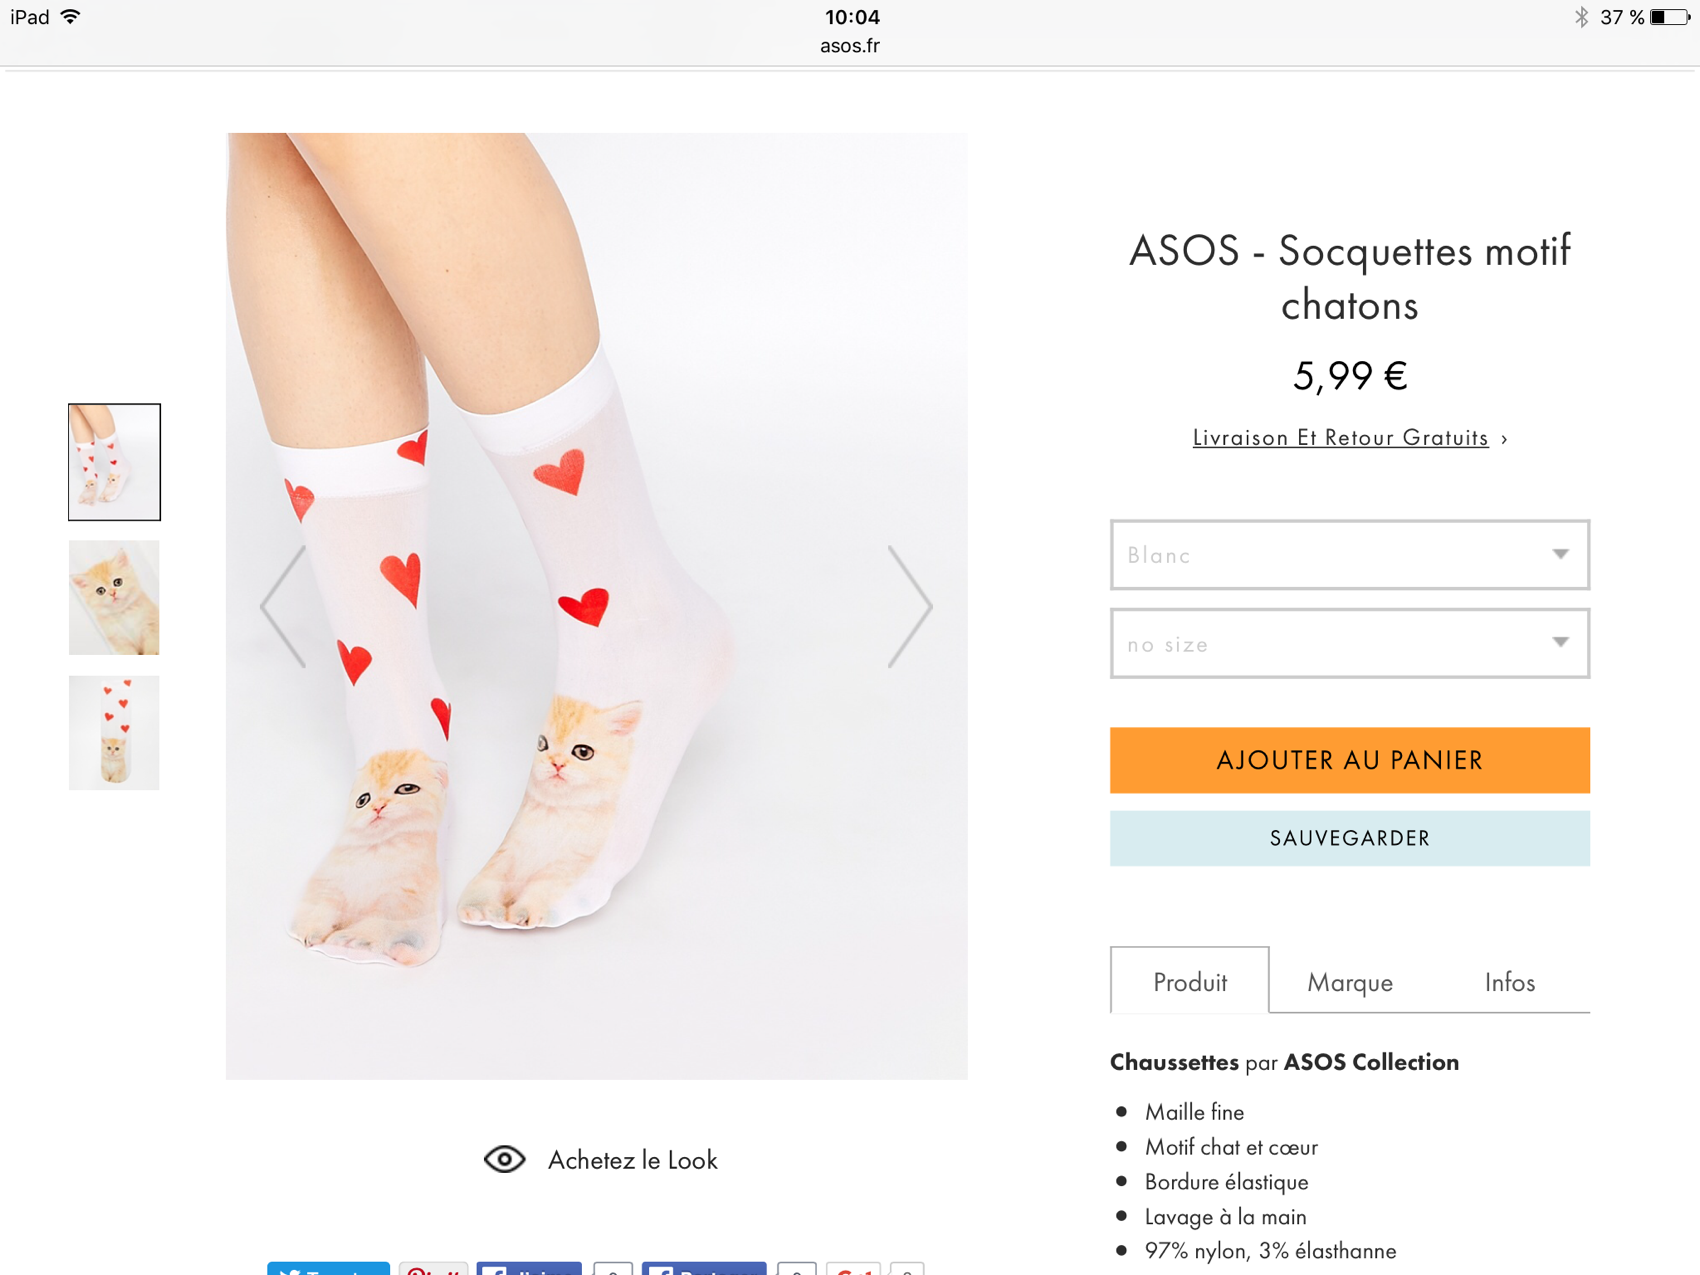Switch to the Infos tab
Viewport: 1700px width, 1275px height.
tap(1509, 982)
